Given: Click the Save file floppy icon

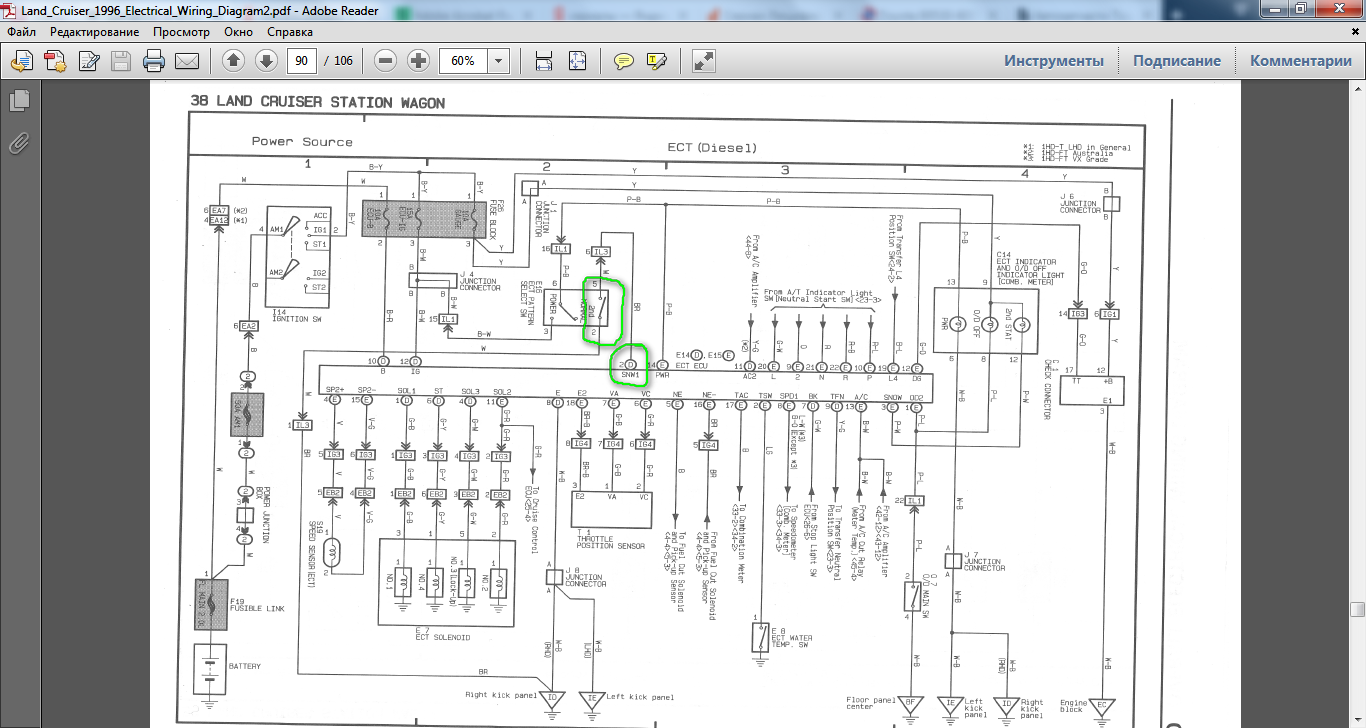Looking at the screenshot, I should [121, 61].
